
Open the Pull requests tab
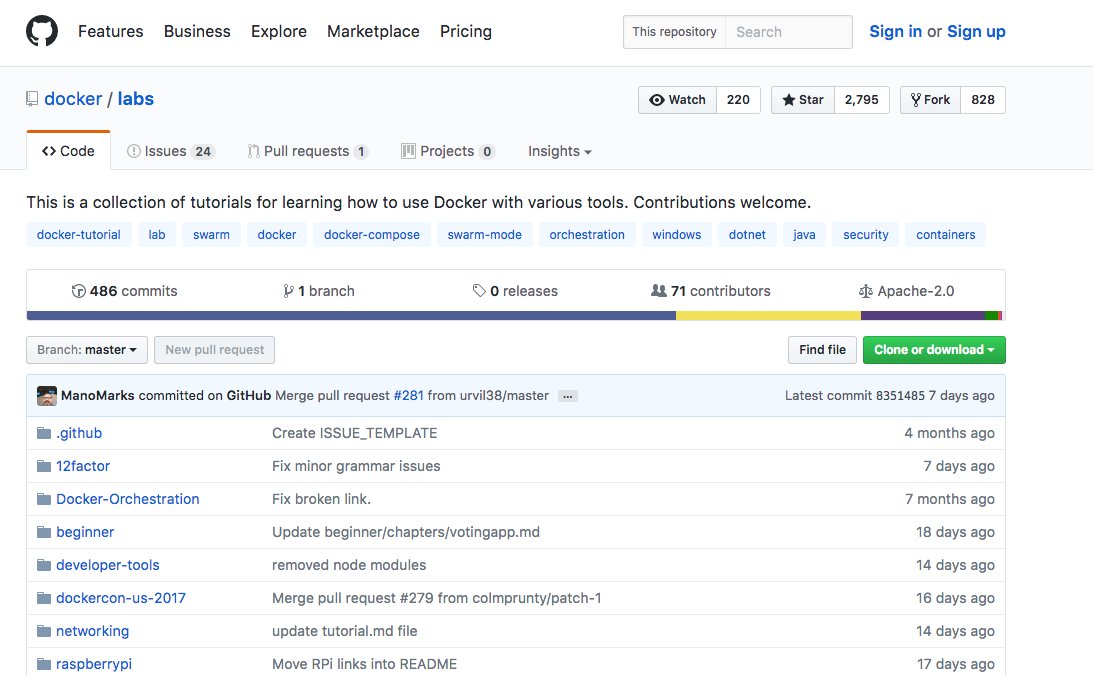[x=307, y=151]
